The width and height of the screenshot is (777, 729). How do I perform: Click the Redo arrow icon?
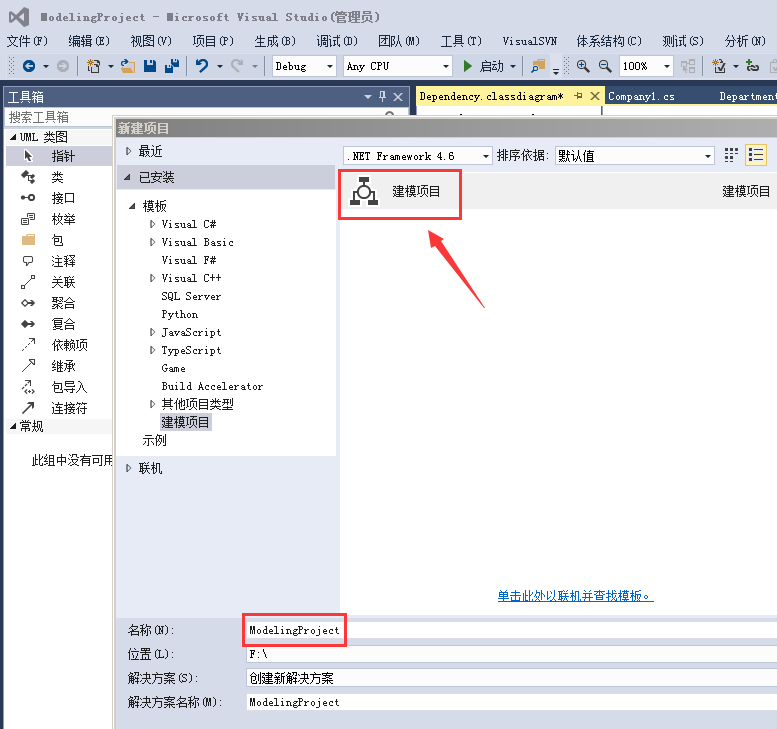click(x=237, y=66)
